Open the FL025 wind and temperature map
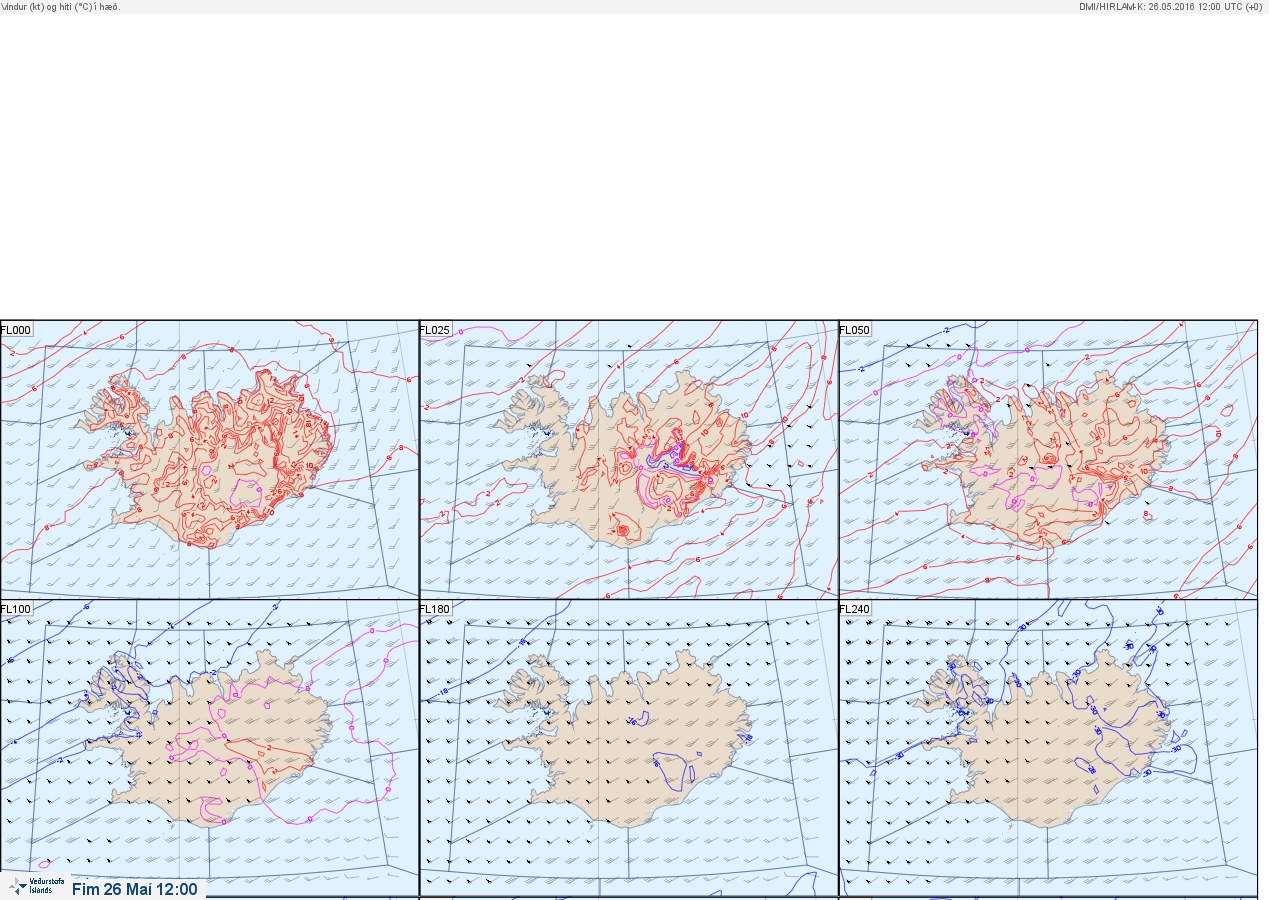This screenshot has height=900, width=1269. [628, 460]
